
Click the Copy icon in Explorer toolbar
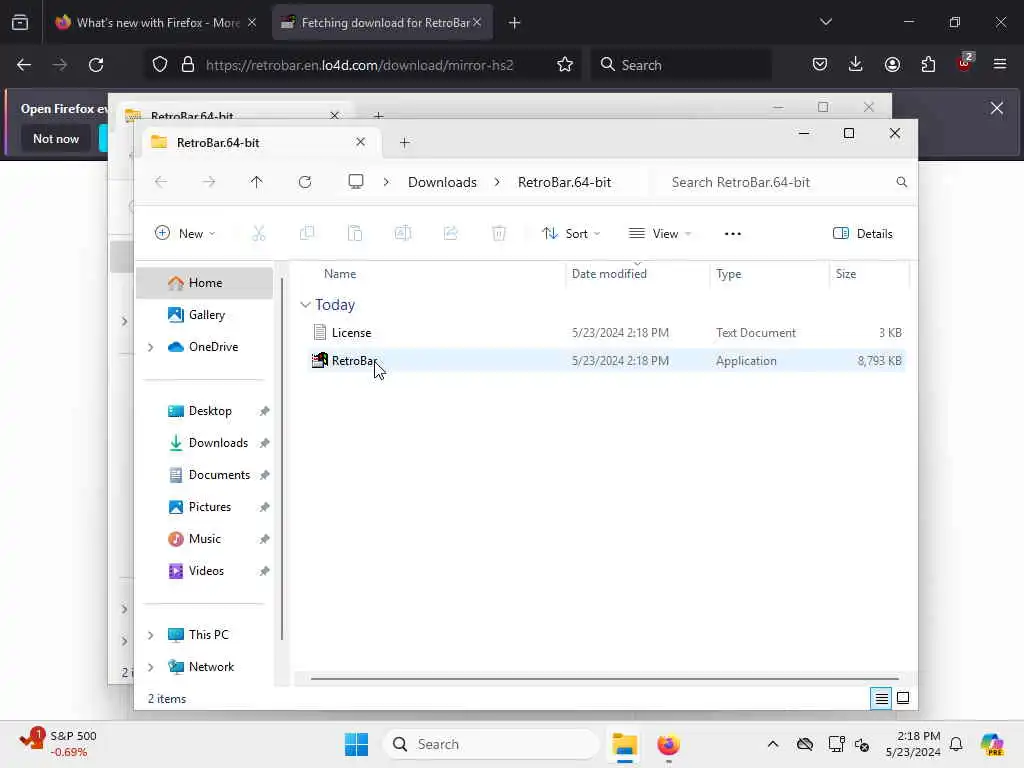click(307, 233)
